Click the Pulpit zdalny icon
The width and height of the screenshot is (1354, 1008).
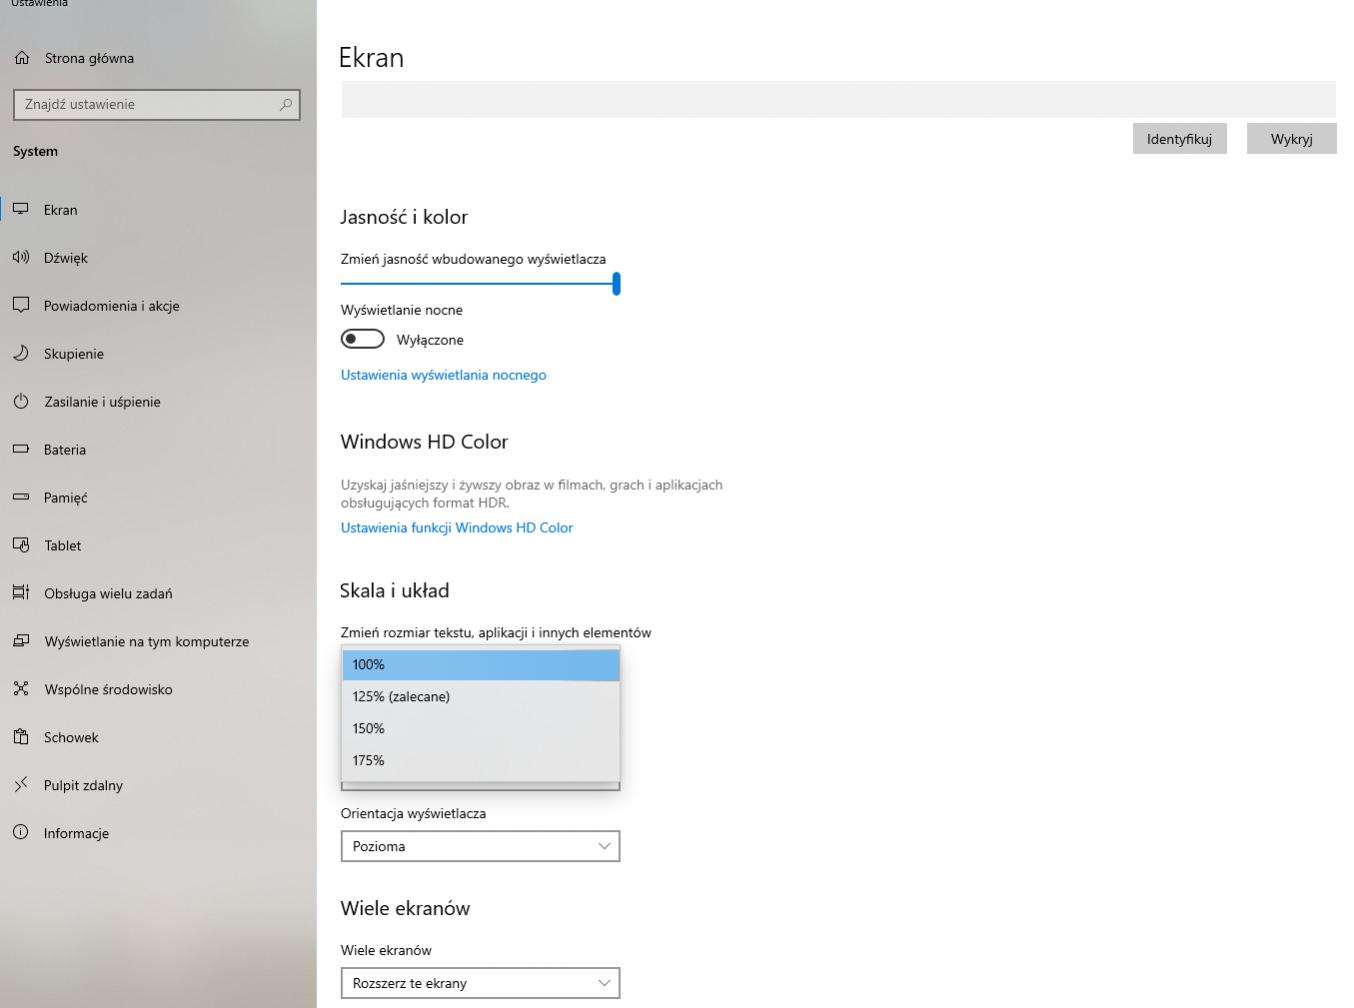(21, 786)
